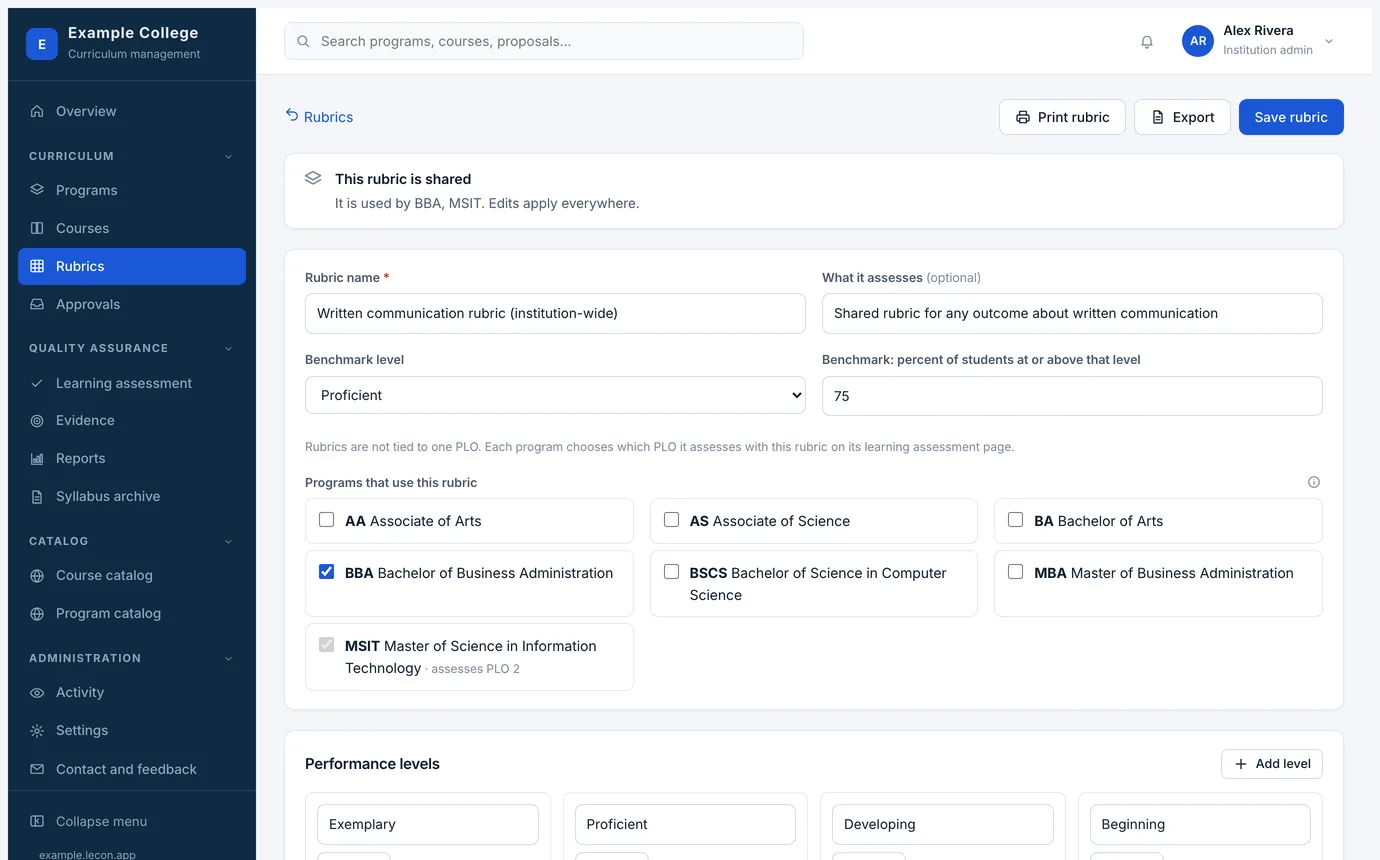Click the Syllabus archive document icon
The width and height of the screenshot is (1380, 860).
pyautogui.click(x=37, y=497)
